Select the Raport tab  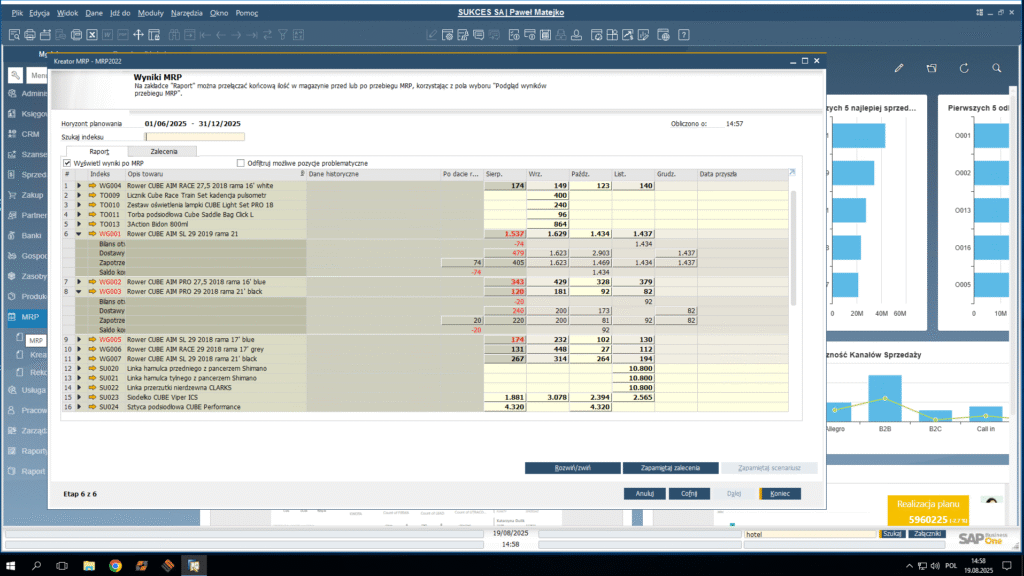[x=99, y=152]
